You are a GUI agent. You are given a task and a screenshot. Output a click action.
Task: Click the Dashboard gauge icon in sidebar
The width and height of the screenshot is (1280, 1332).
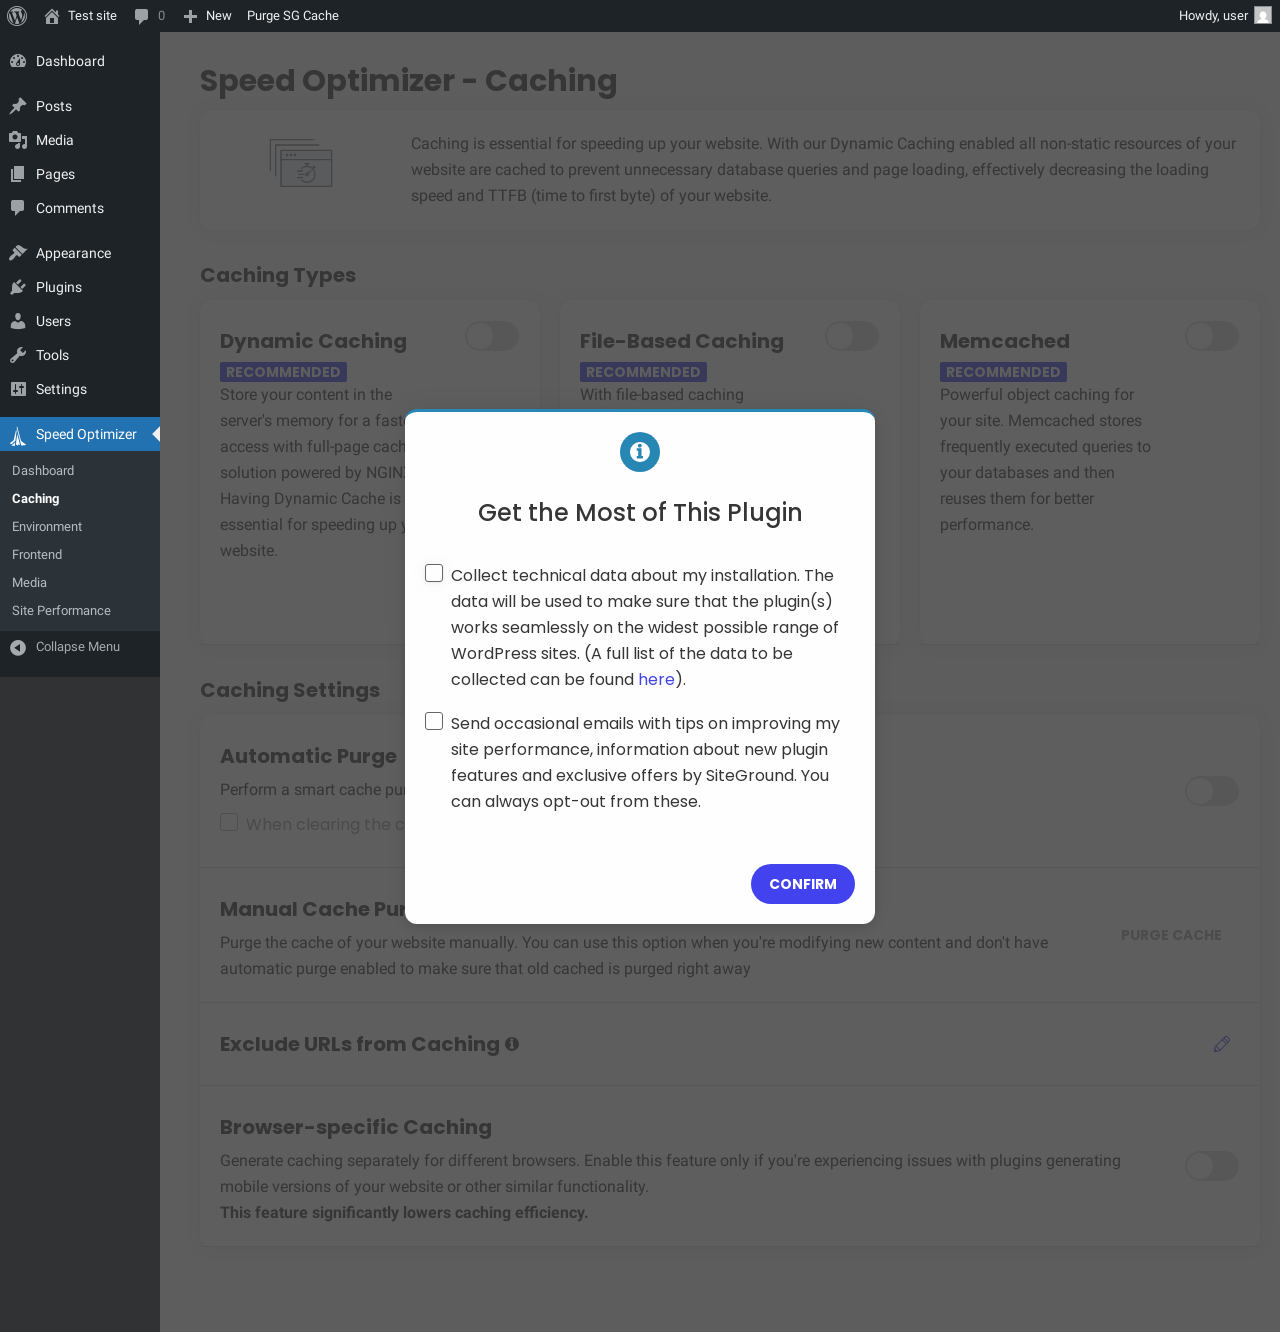(18, 61)
